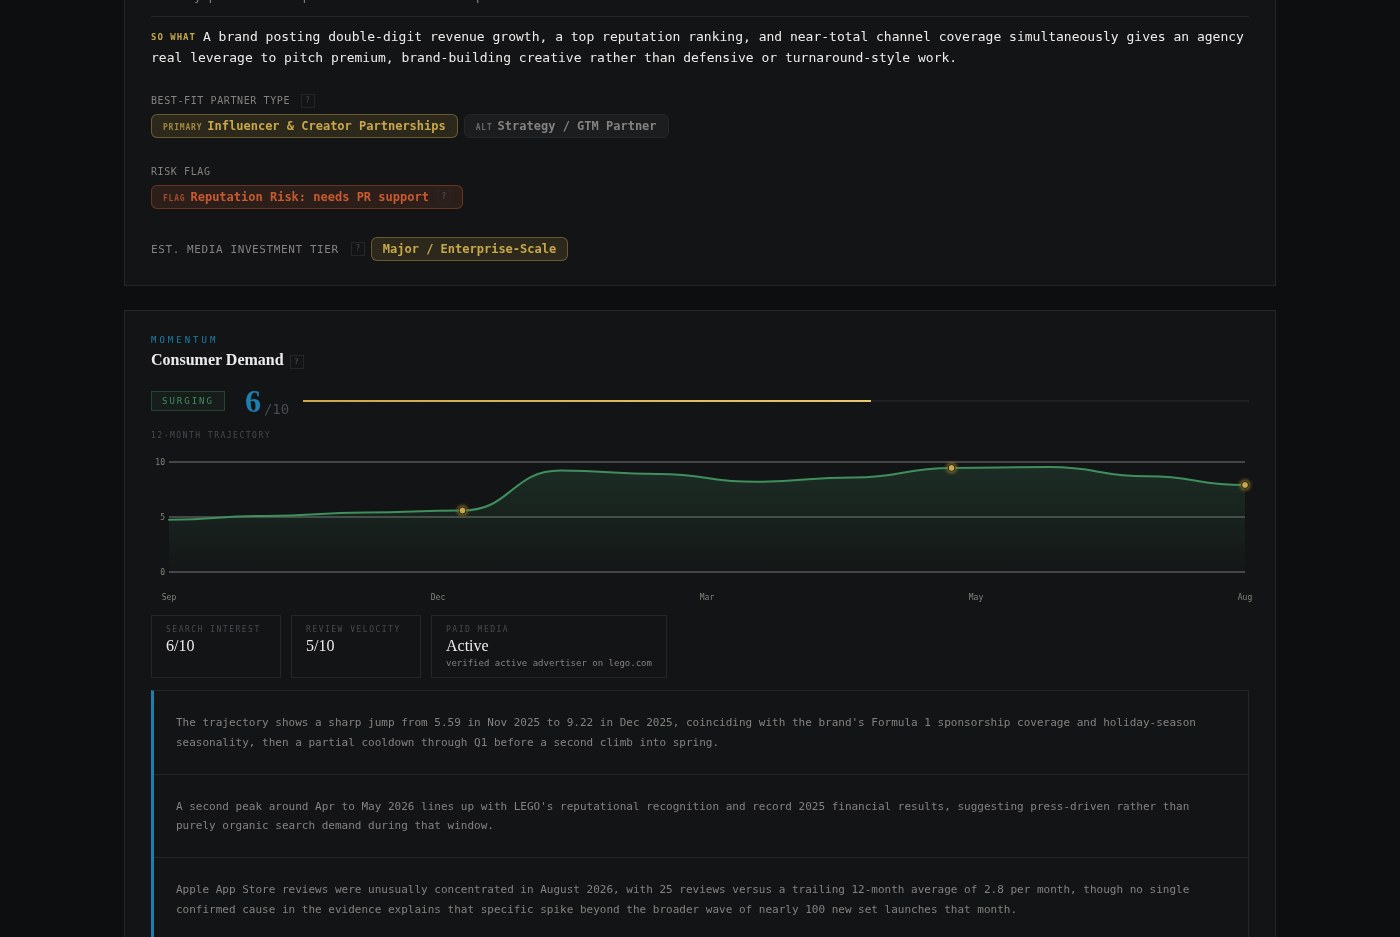The width and height of the screenshot is (1400, 937).
Task: Click the chart data point near May
Action: pos(951,468)
